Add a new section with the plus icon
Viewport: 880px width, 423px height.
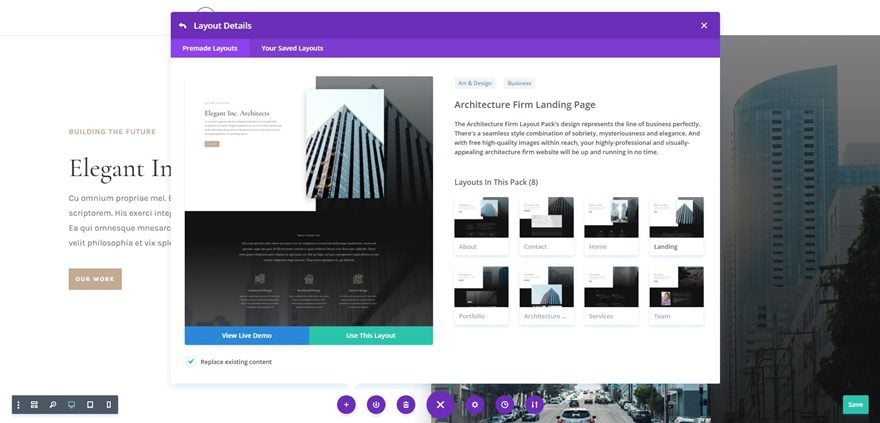click(x=346, y=404)
